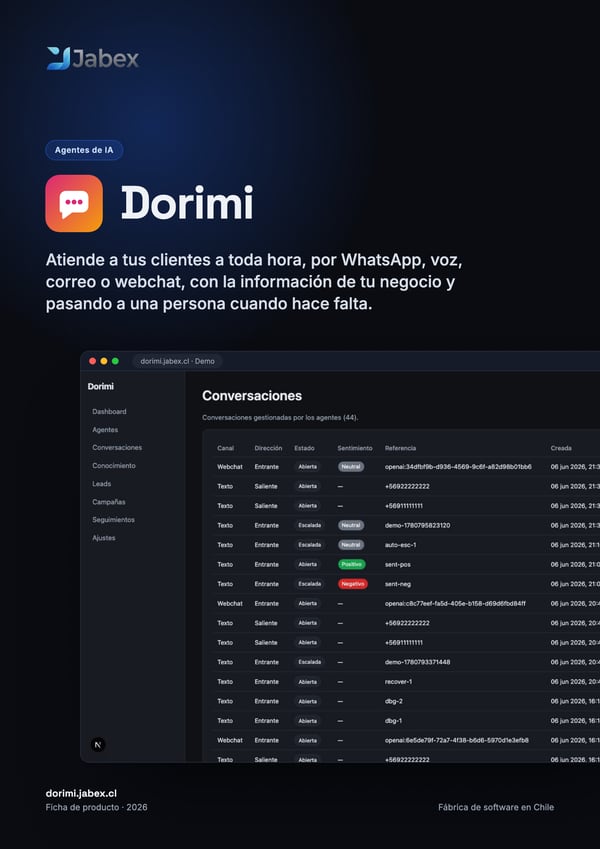Click the red Negativo badge
Screen dimensions: 600x849
353,584
